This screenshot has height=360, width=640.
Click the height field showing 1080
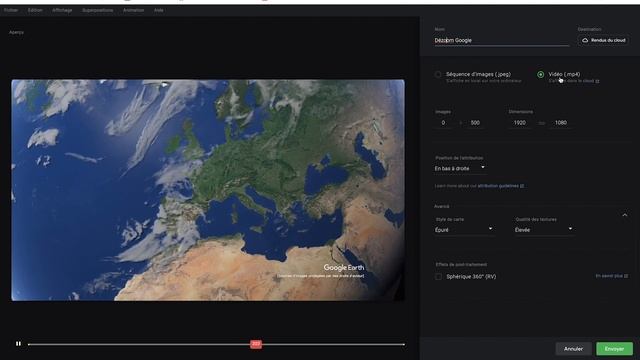point(561,123)
